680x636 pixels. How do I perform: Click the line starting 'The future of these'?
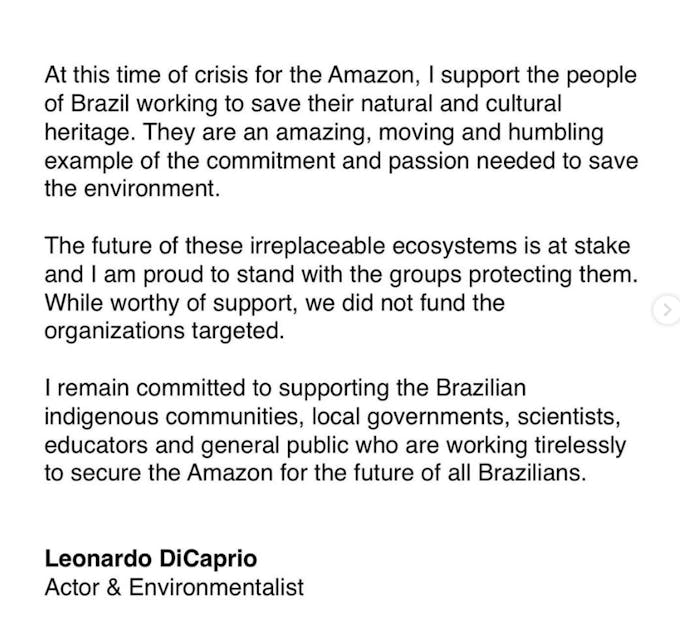(337, 246)
